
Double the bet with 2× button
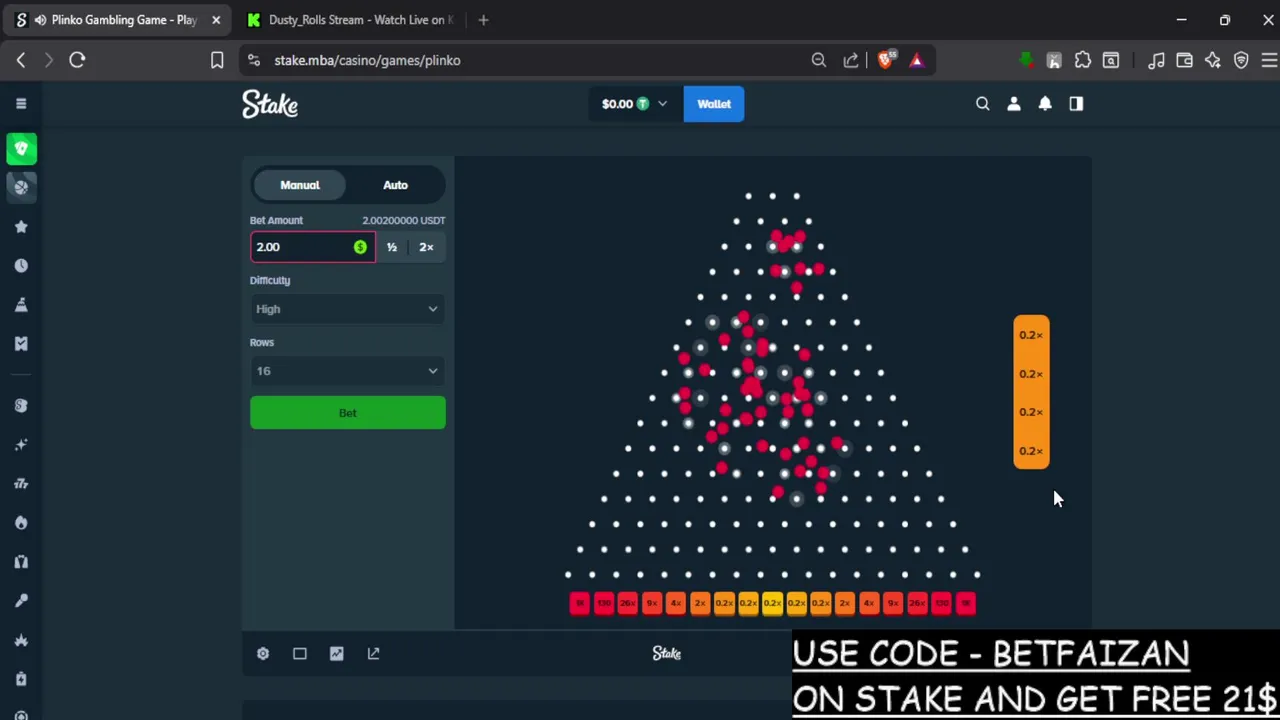click(427, 247)
